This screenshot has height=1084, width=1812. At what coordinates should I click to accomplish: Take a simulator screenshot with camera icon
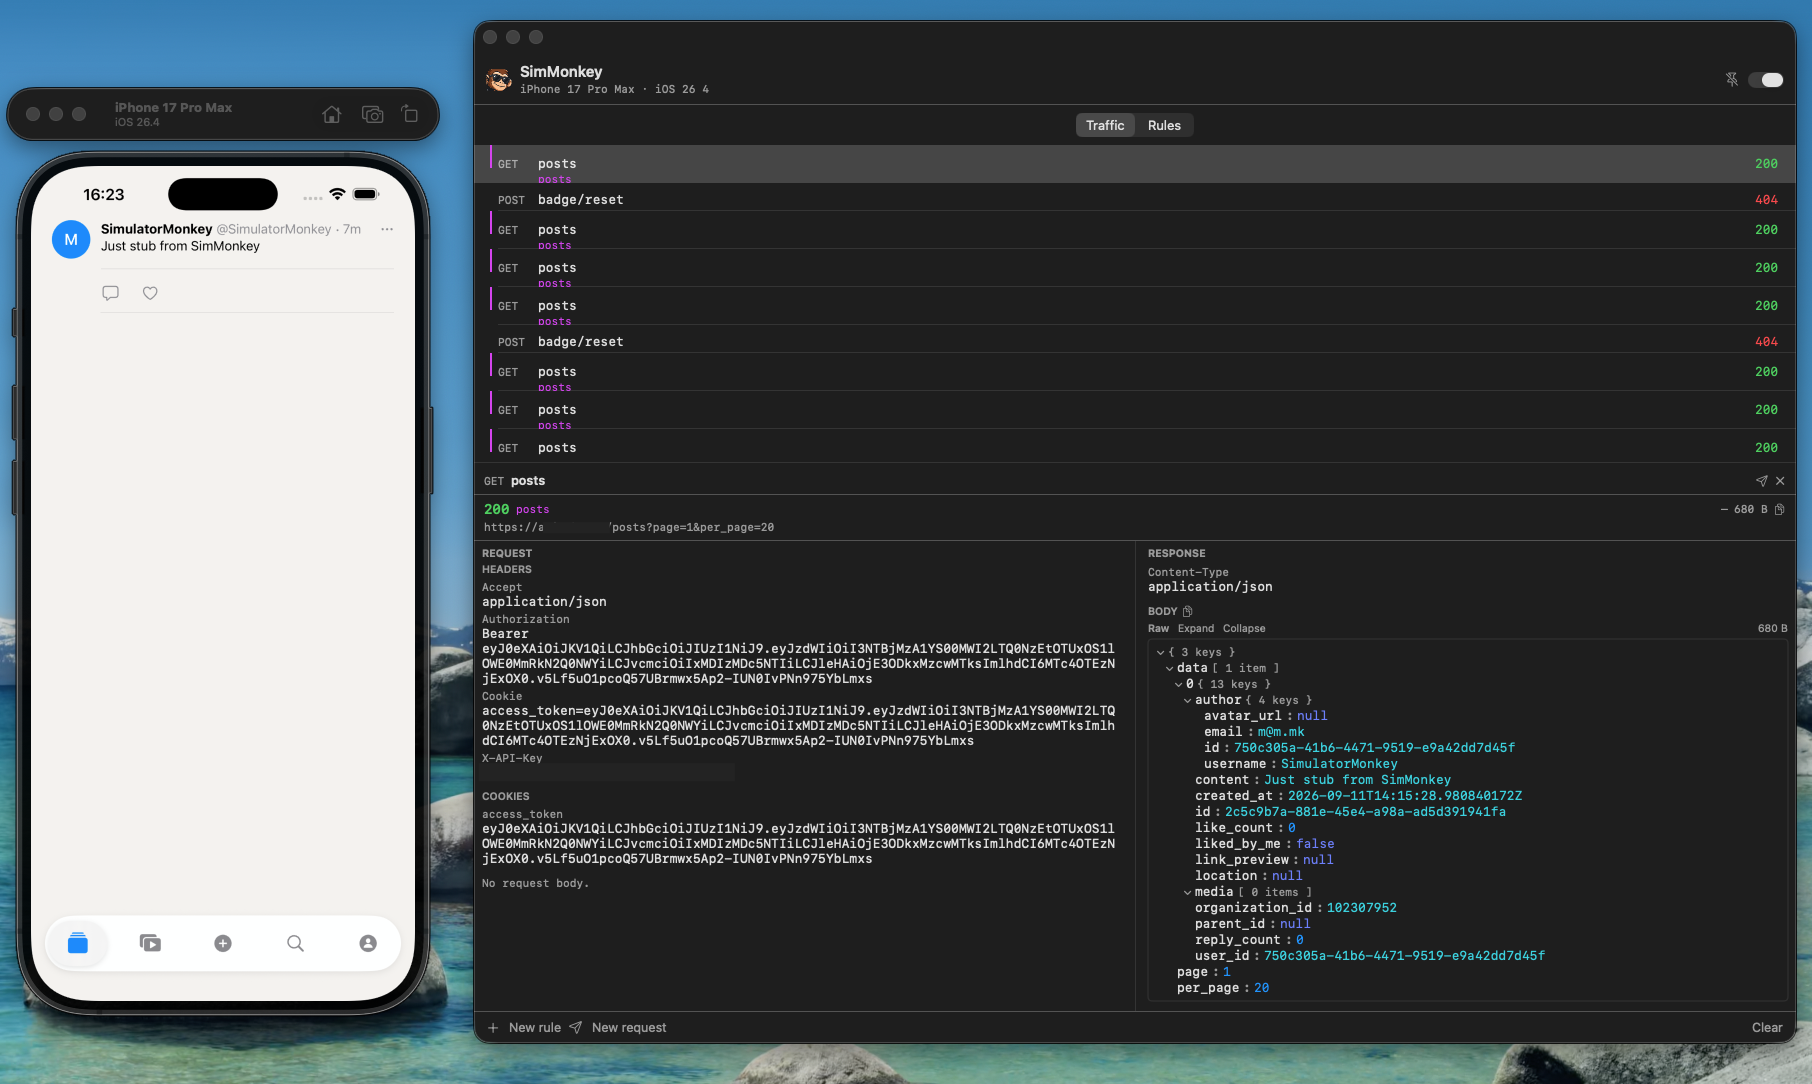click(373, 115)
